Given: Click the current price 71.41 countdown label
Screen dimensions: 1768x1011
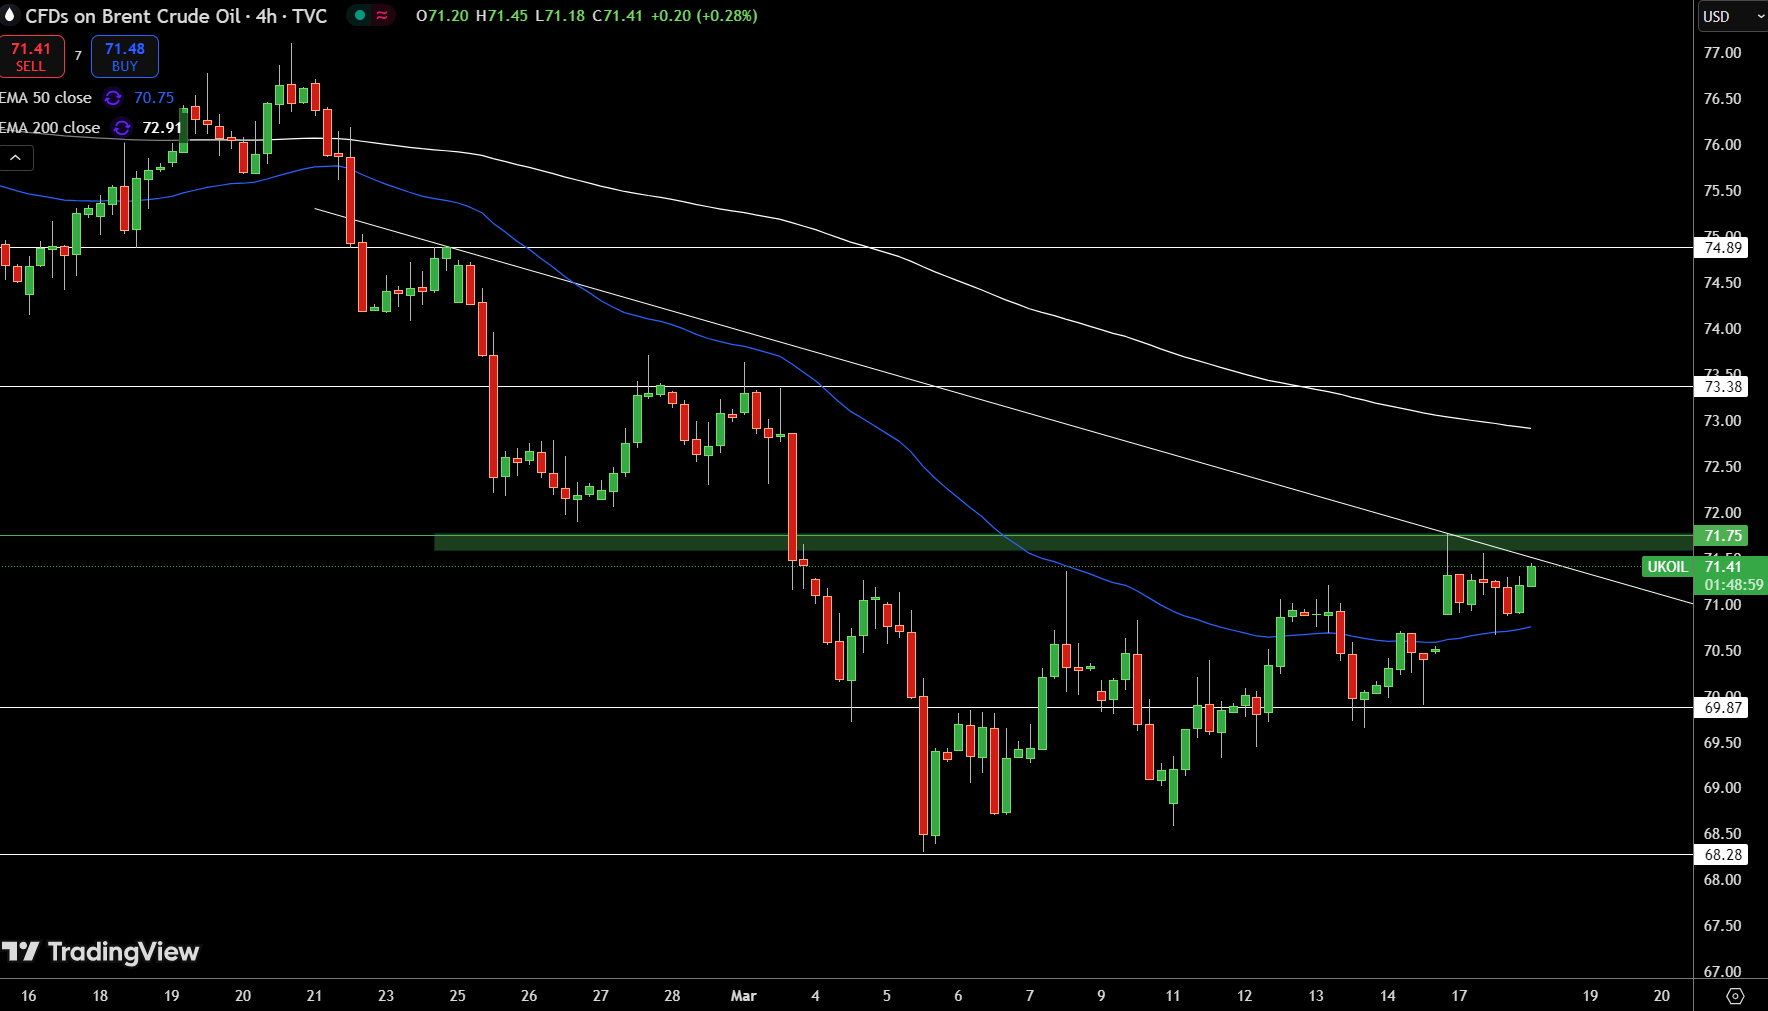Looking at the screenshot, I should click(1731, 576).
